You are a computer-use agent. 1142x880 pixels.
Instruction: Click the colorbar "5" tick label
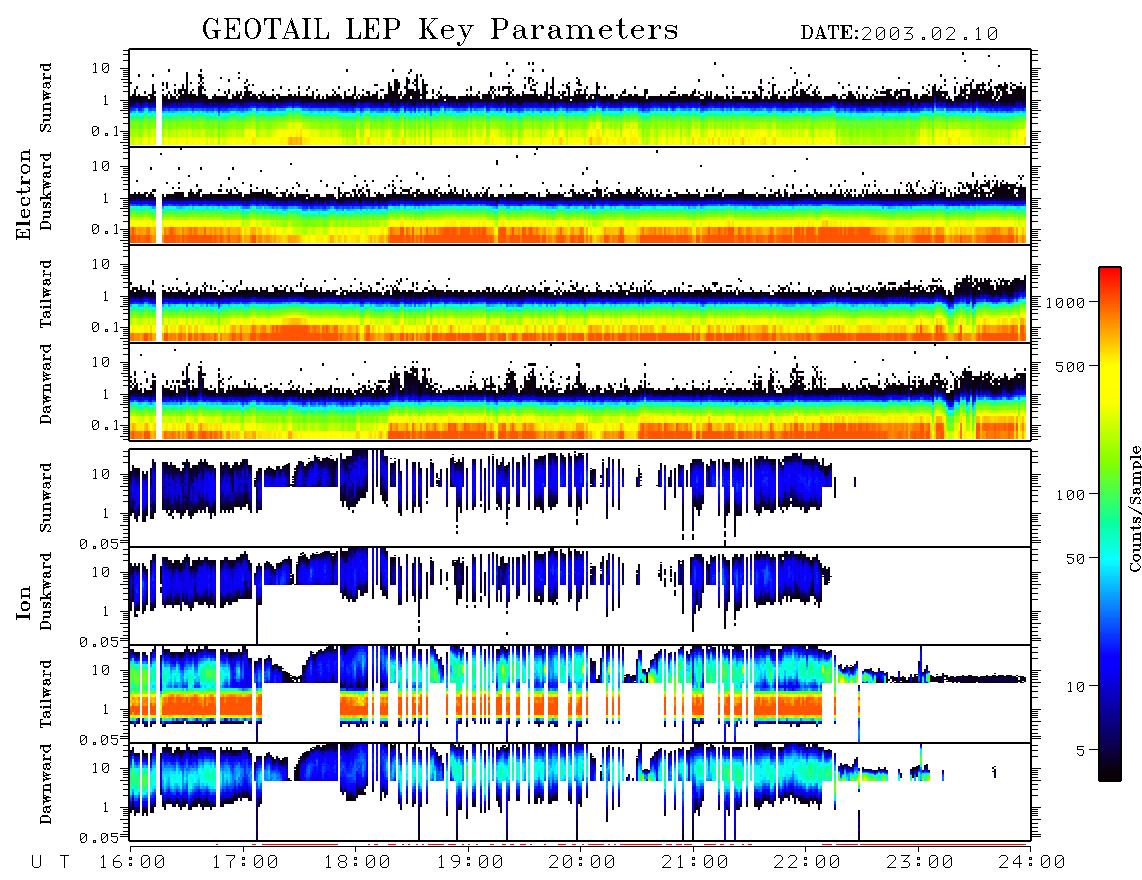pyautogui.click(x=1081, y=751)
